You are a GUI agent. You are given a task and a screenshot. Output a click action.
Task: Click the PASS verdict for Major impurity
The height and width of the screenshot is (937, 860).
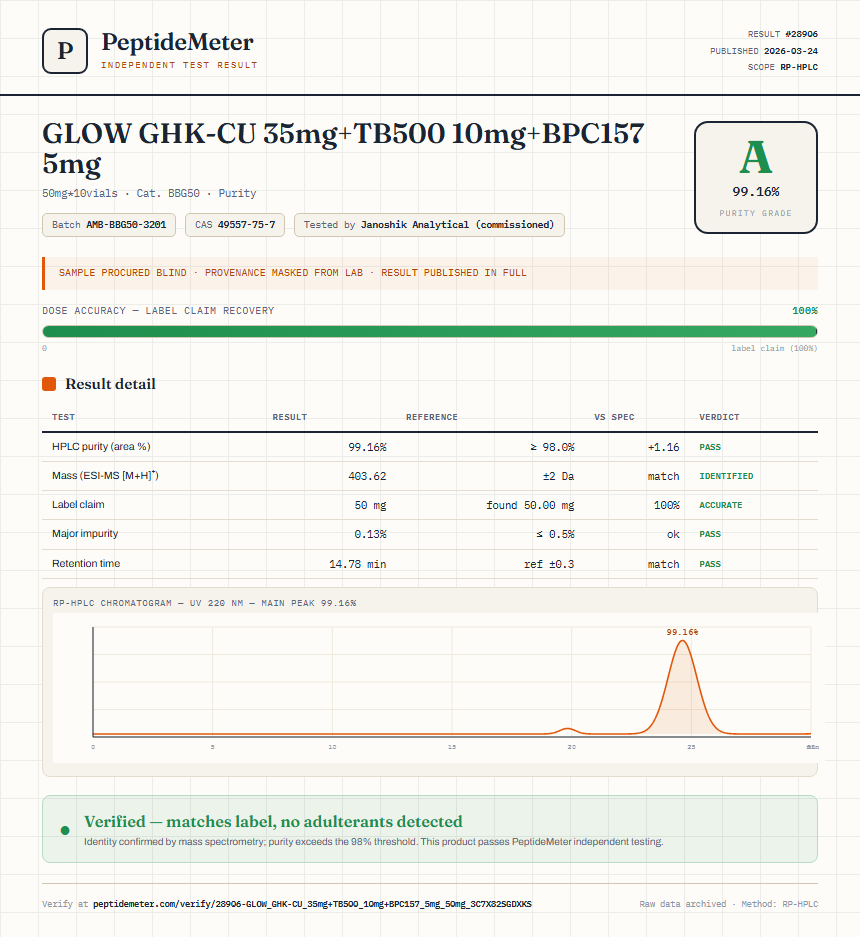tap(710, 534)
